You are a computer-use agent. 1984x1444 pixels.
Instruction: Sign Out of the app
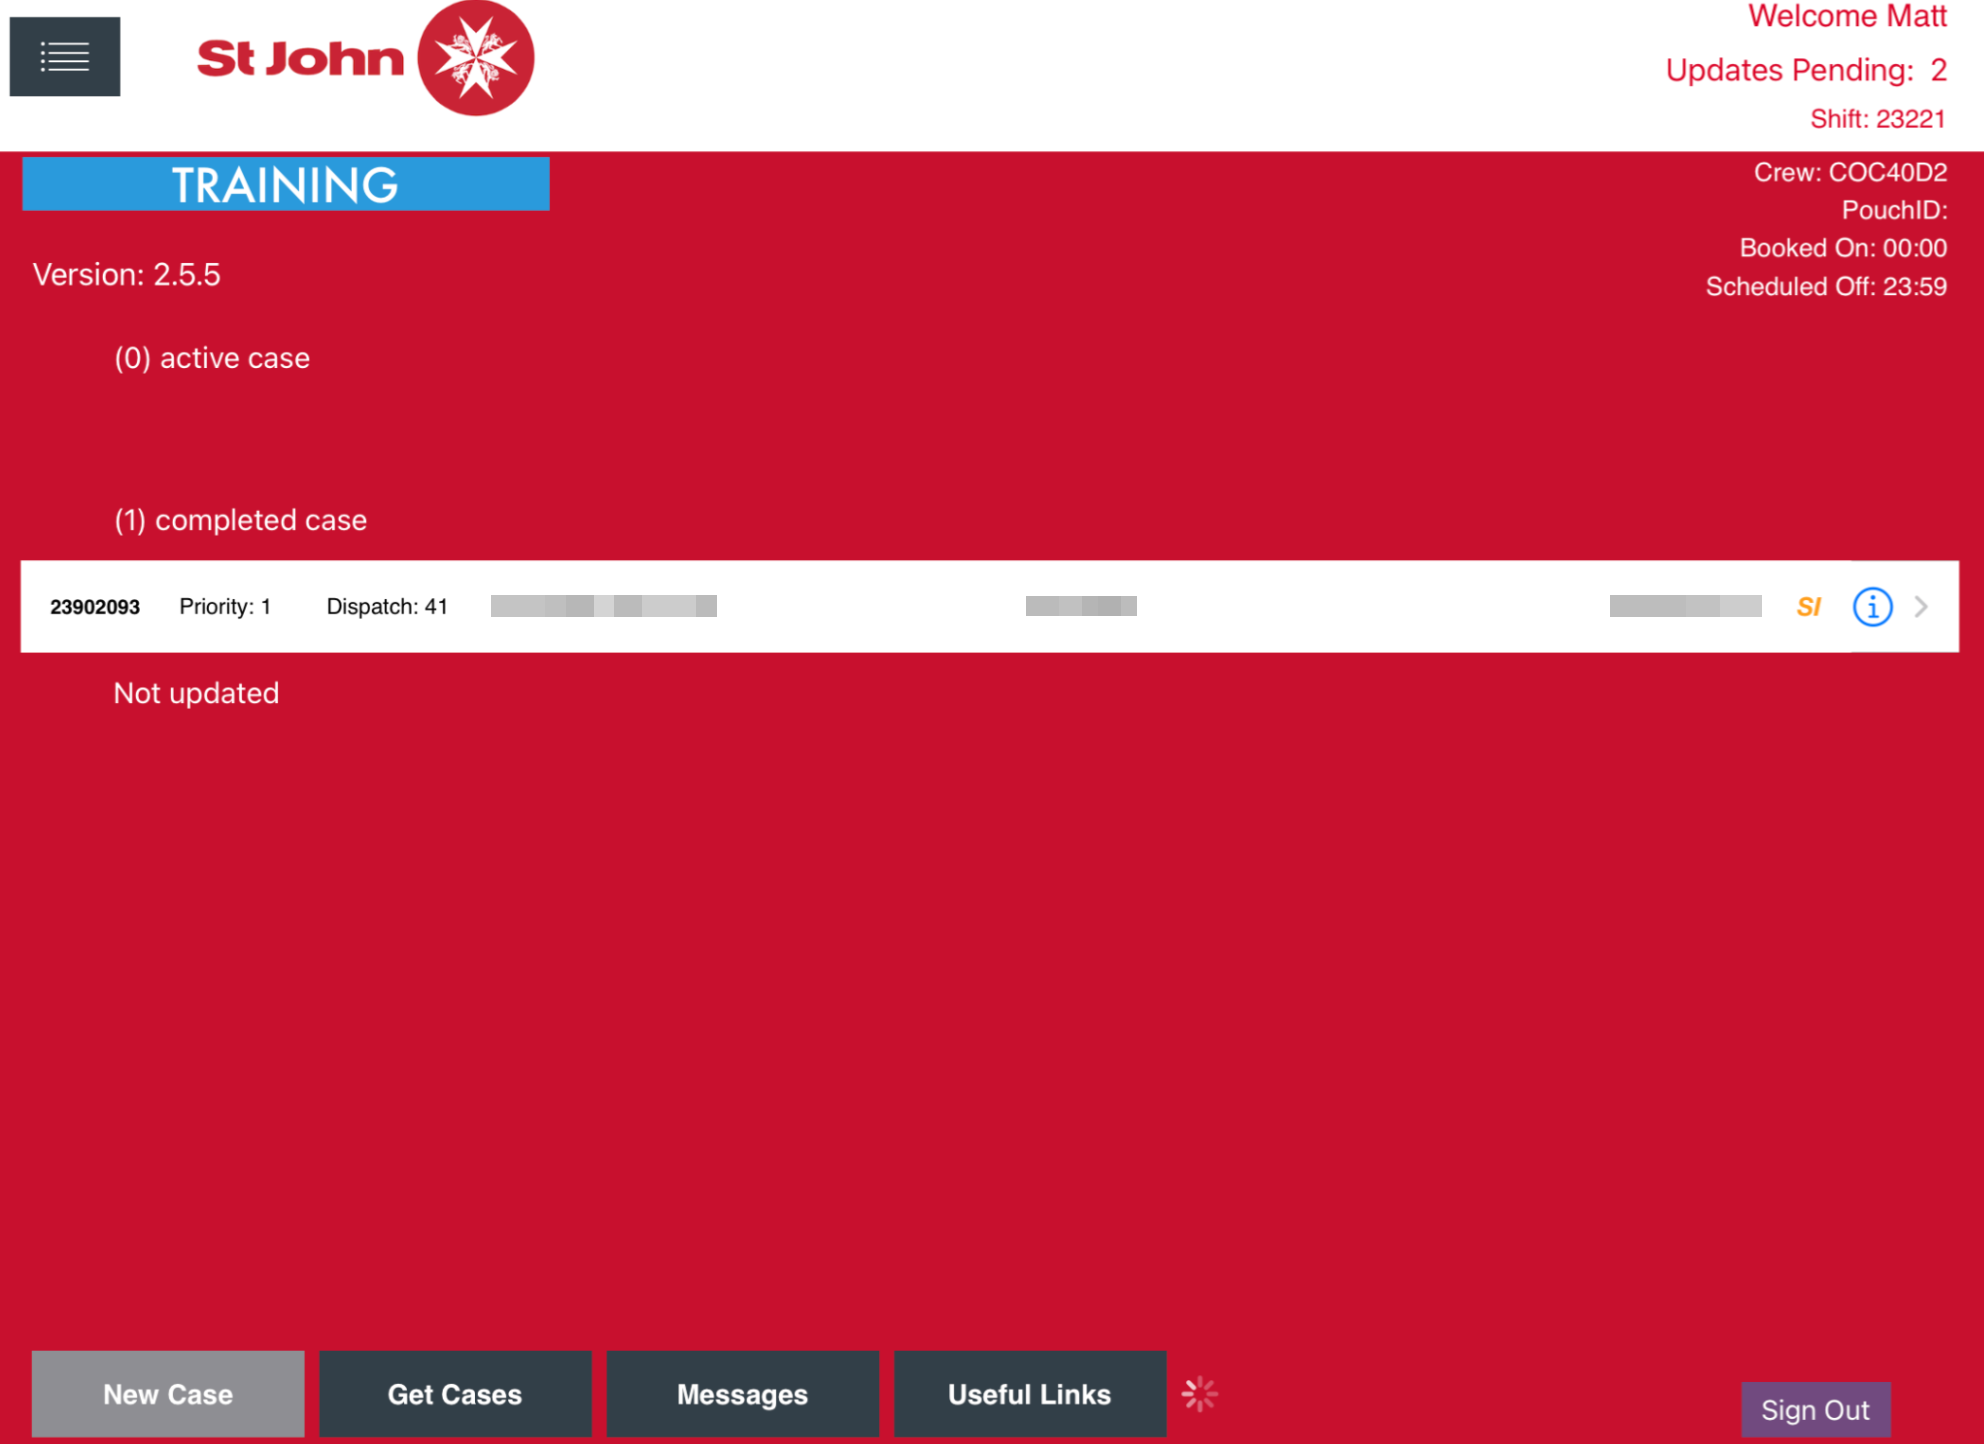[x=1814, y=1409]
